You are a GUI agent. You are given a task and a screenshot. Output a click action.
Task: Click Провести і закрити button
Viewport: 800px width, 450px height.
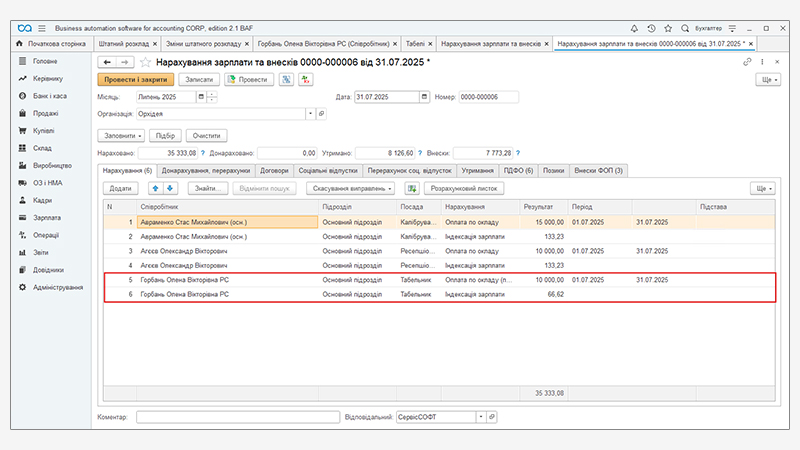(x=135, y=79)
